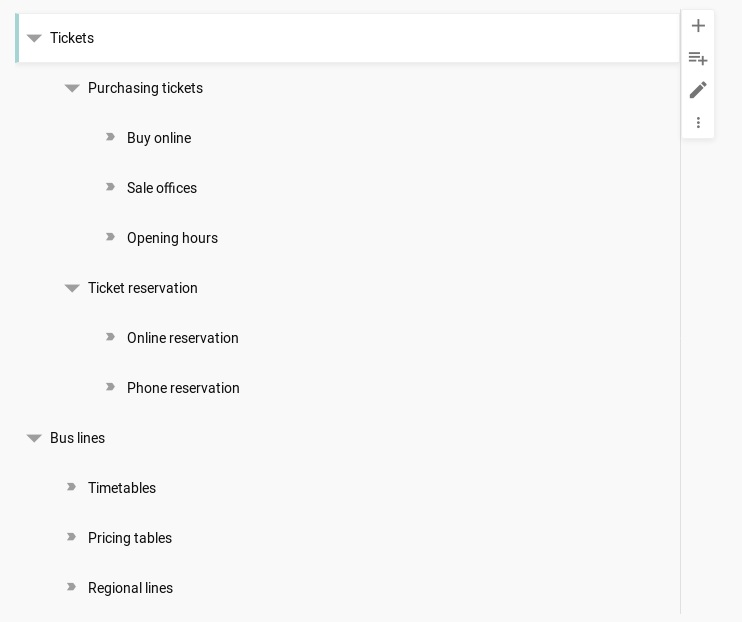Select the Tickets row label

tap(72, 38)
